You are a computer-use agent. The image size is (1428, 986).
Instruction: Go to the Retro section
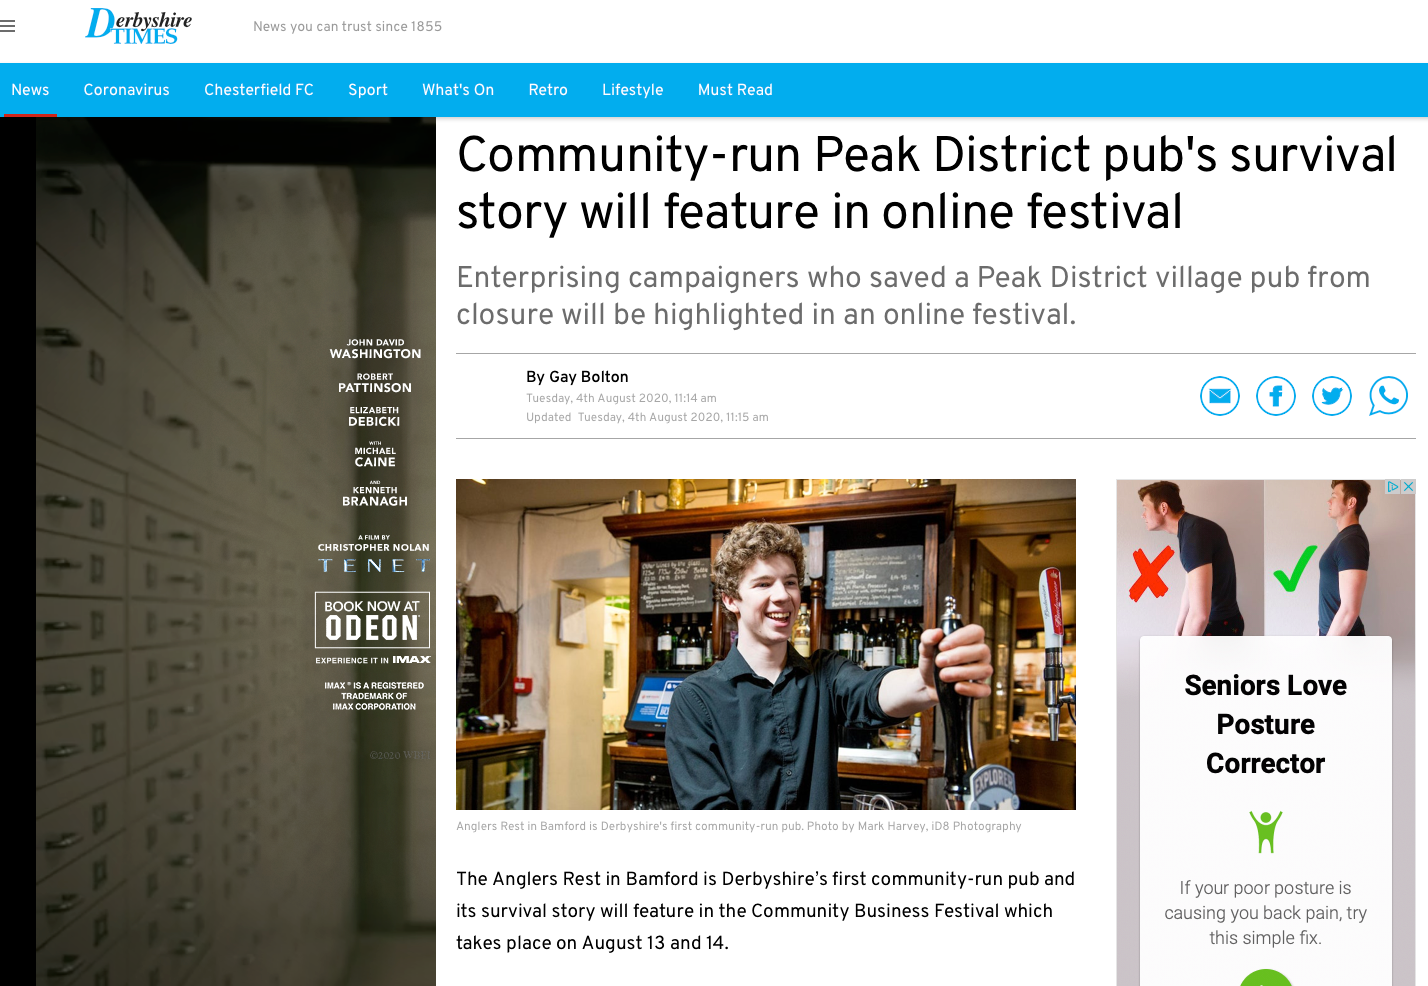point(548,90)
